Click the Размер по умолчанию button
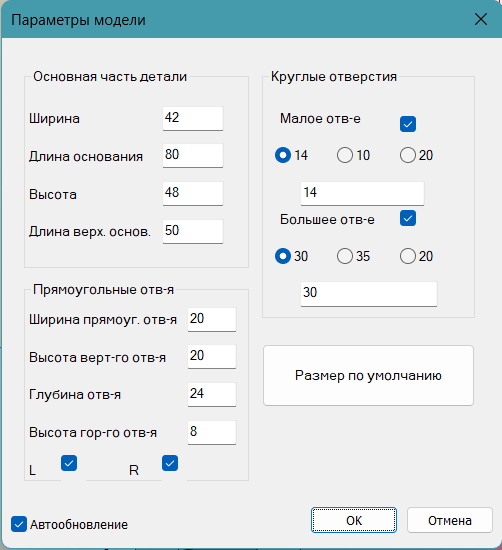Image resolution: width=502 pixels, height=550 pixels. click(x=368, y=376)
